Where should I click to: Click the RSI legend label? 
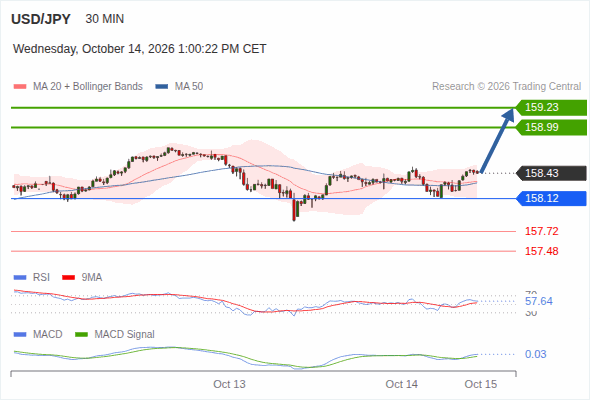[41, 278]
